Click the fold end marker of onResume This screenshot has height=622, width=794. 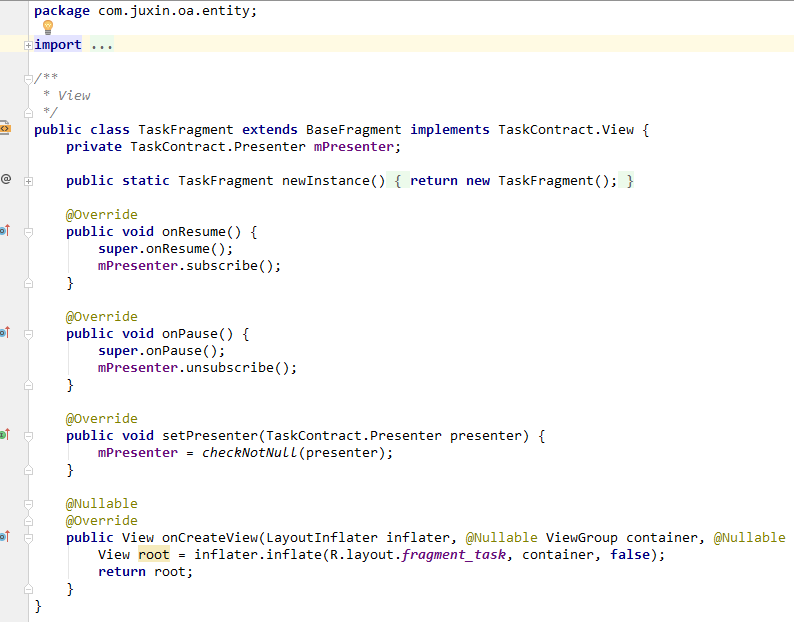(x=28, y=284)
